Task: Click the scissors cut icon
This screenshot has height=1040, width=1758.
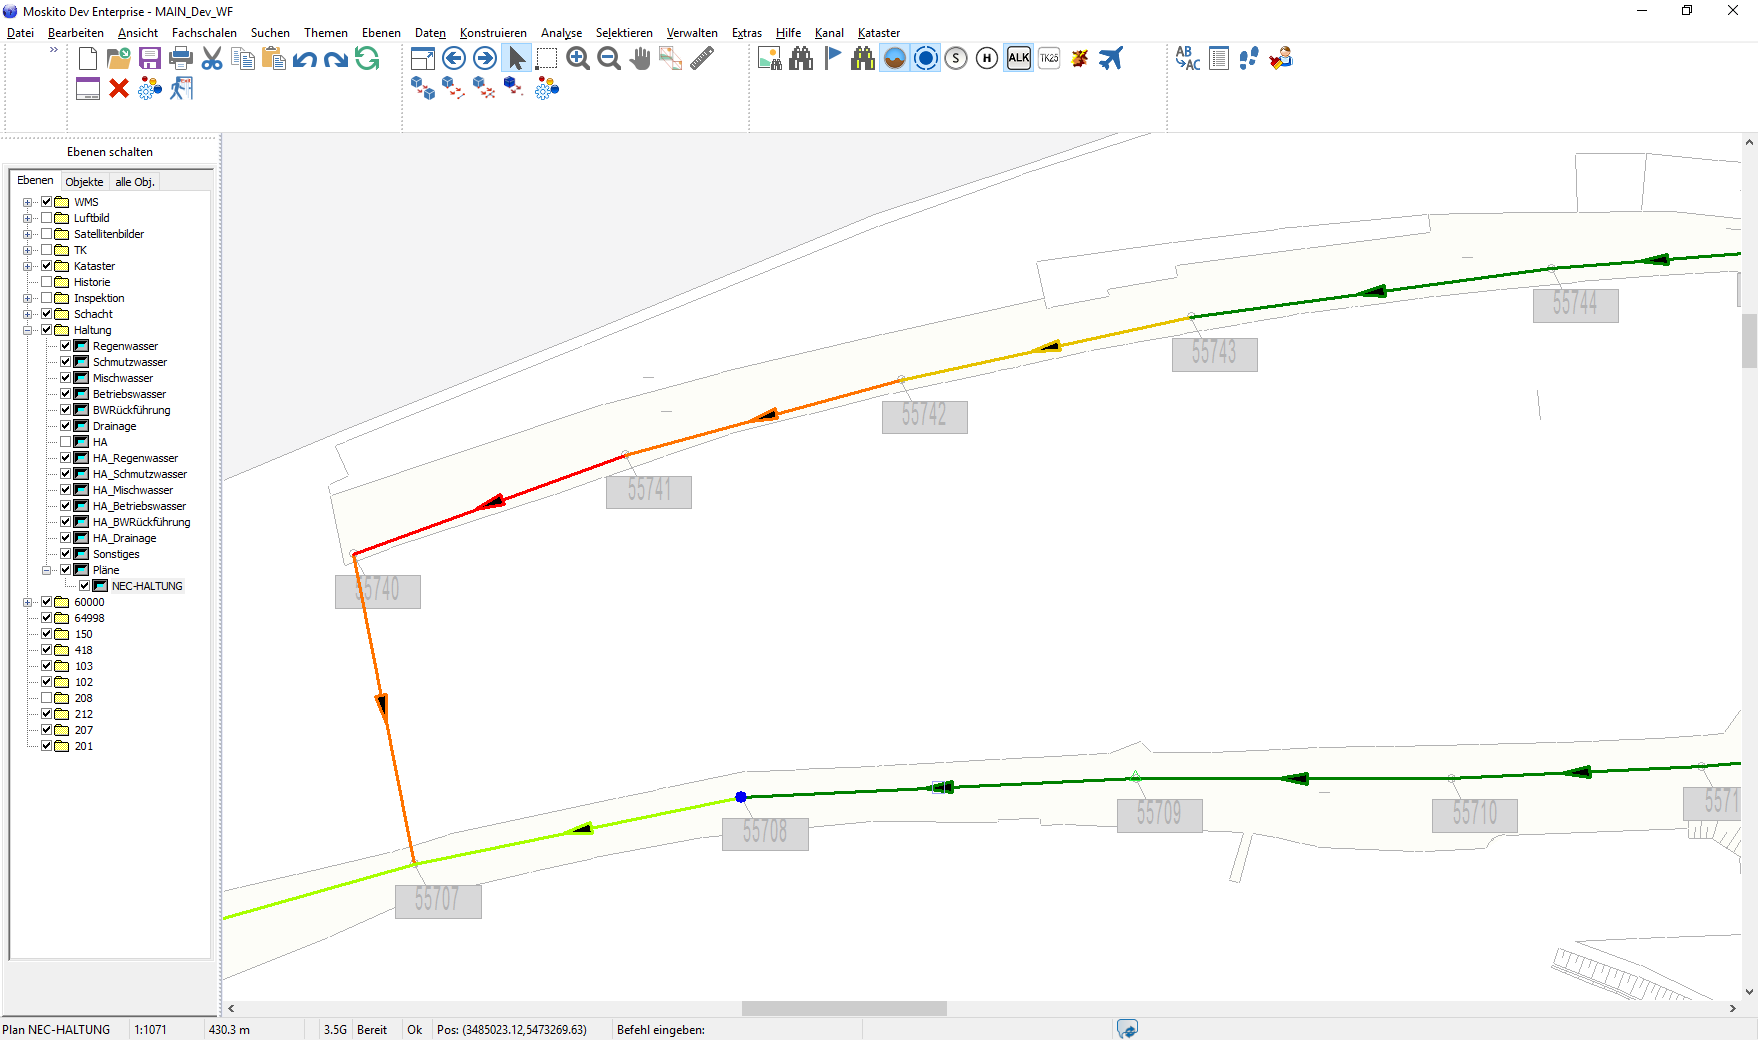Action: point(212,58)
